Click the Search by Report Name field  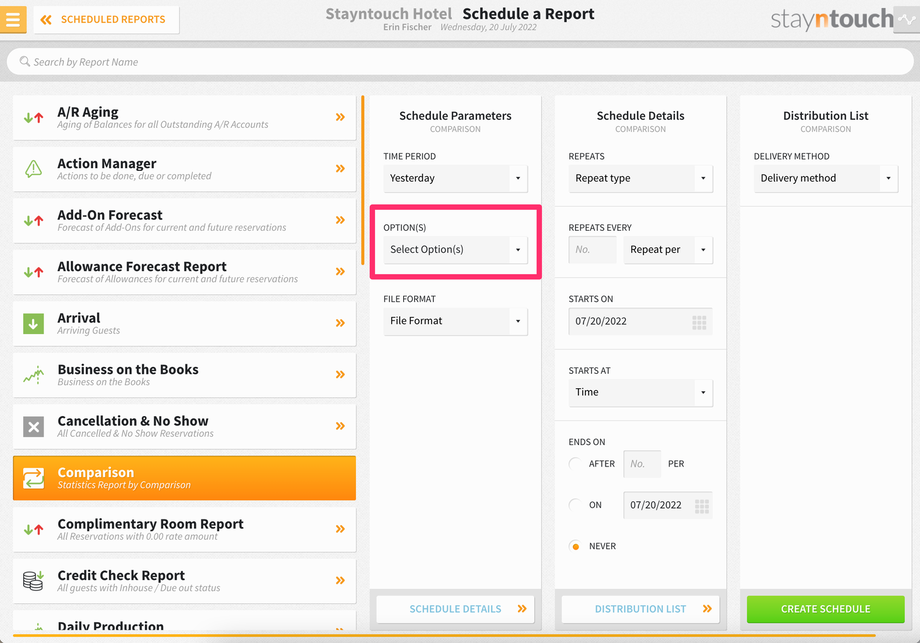tap(460, 62)
